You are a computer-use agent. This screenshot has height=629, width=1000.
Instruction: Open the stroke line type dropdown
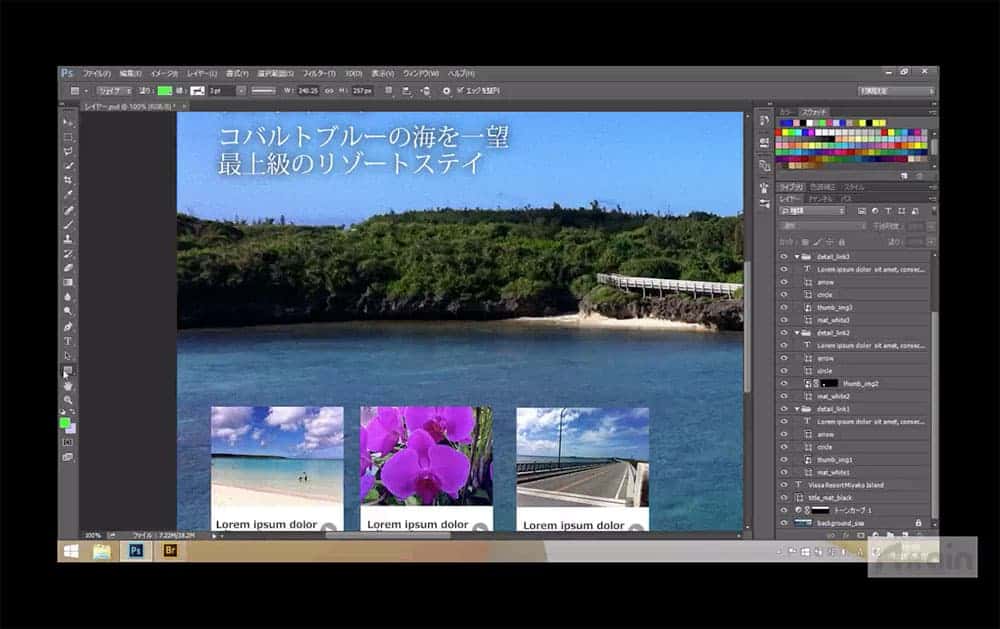[x=263, y=91]
